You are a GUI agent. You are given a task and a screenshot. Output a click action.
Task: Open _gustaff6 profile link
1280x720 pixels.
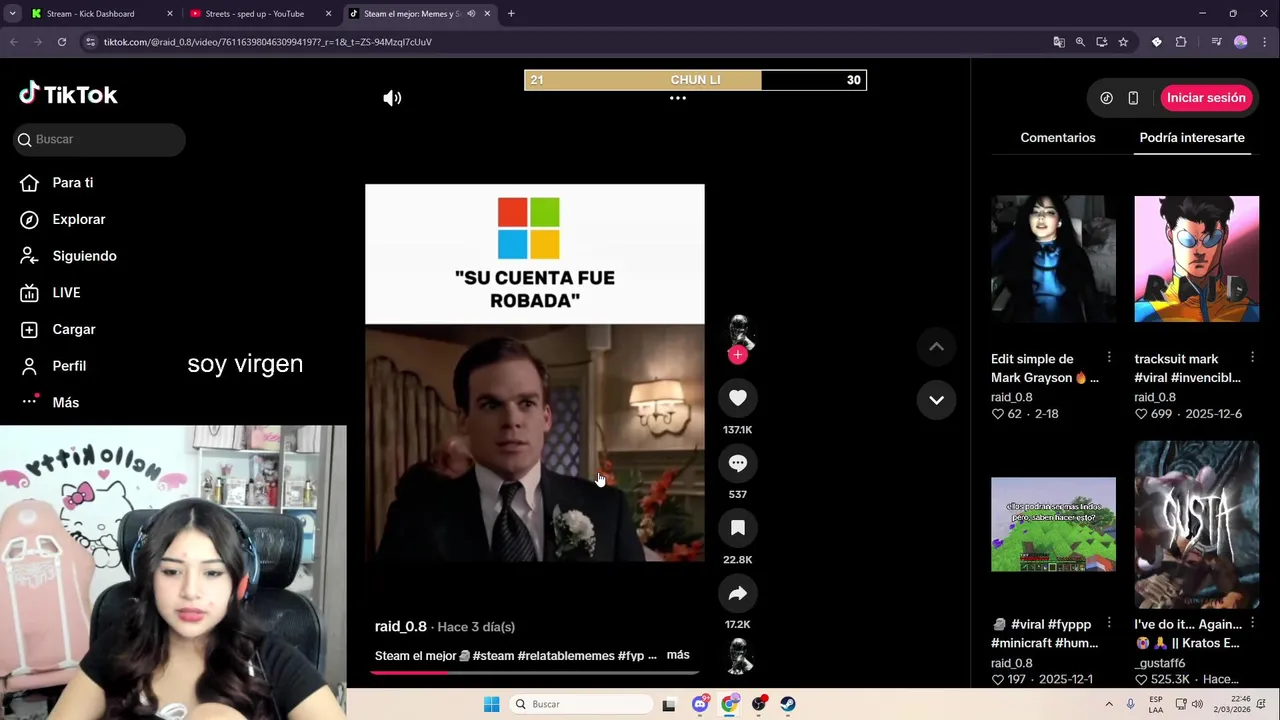click(1160, 663)
